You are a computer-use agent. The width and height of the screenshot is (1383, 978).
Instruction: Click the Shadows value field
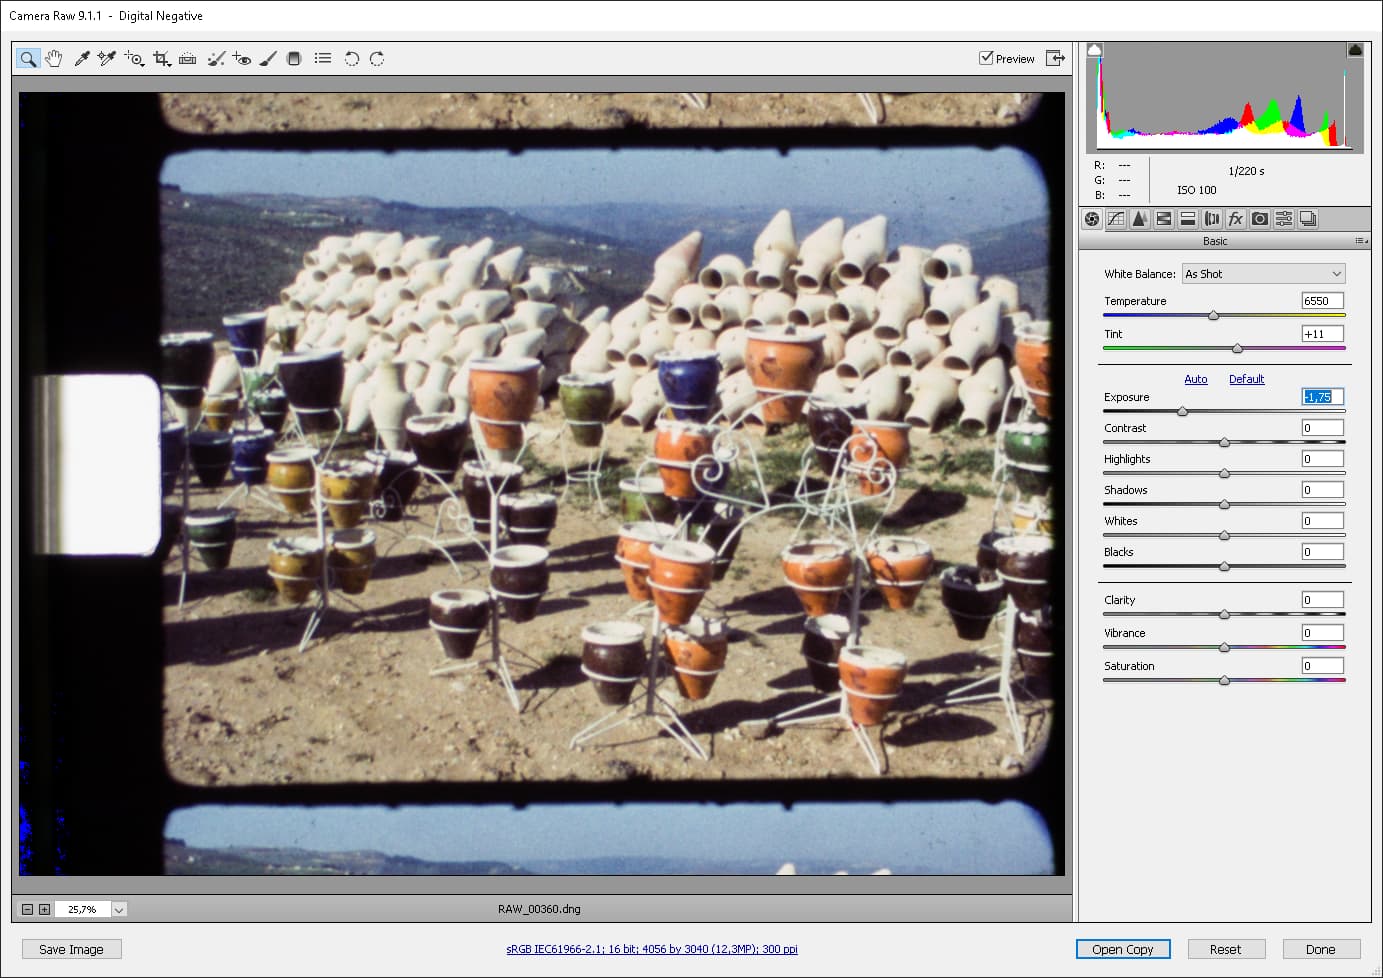[x=1322, y=490]
